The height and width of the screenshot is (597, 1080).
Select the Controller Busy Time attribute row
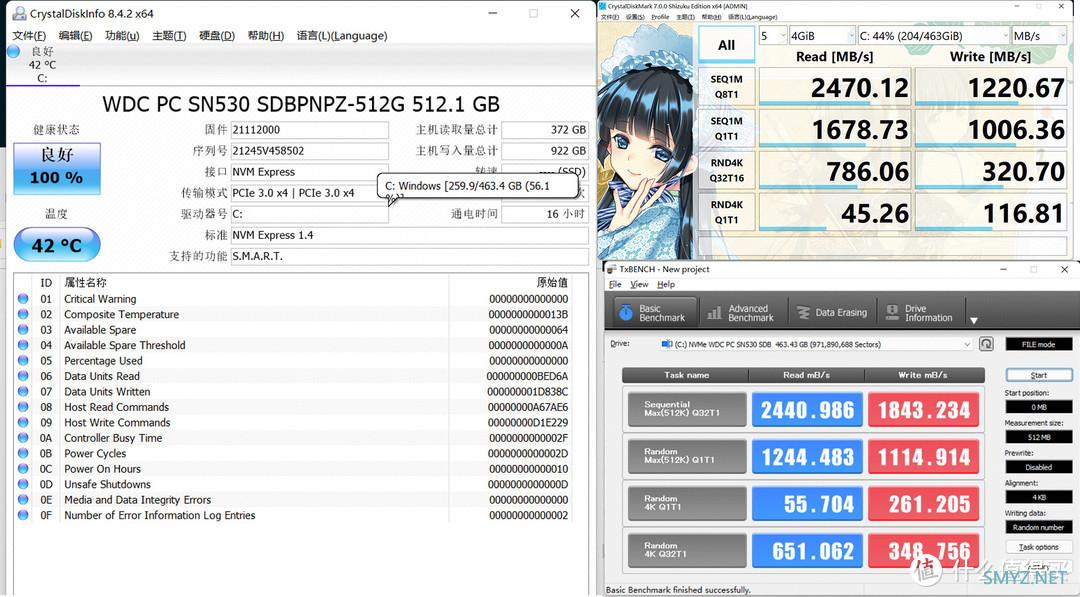click(295, 438)
